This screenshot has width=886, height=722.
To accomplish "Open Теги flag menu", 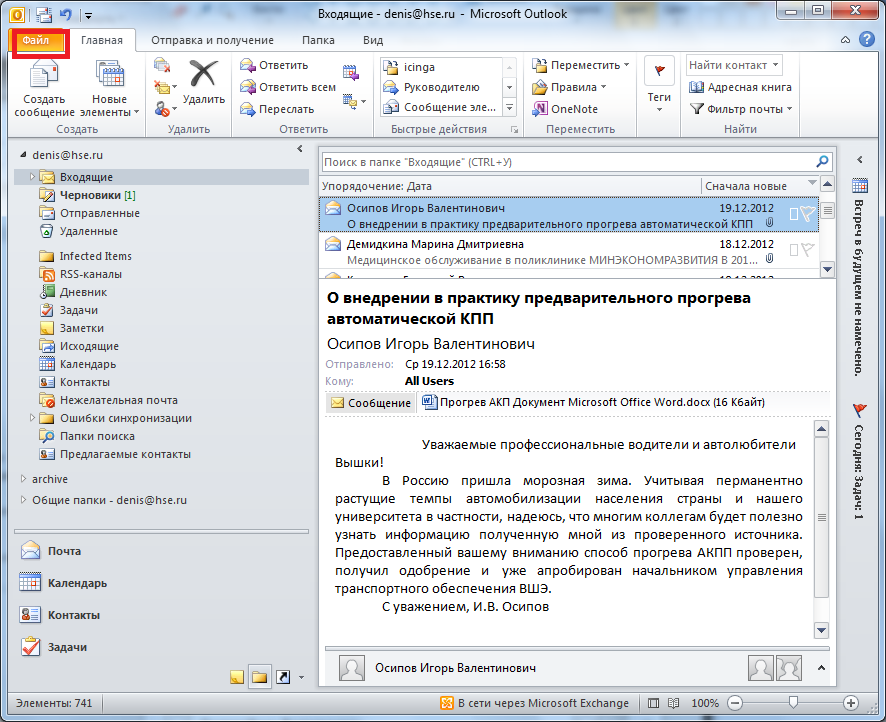I will pyautogui.click(x=659, y=85).
